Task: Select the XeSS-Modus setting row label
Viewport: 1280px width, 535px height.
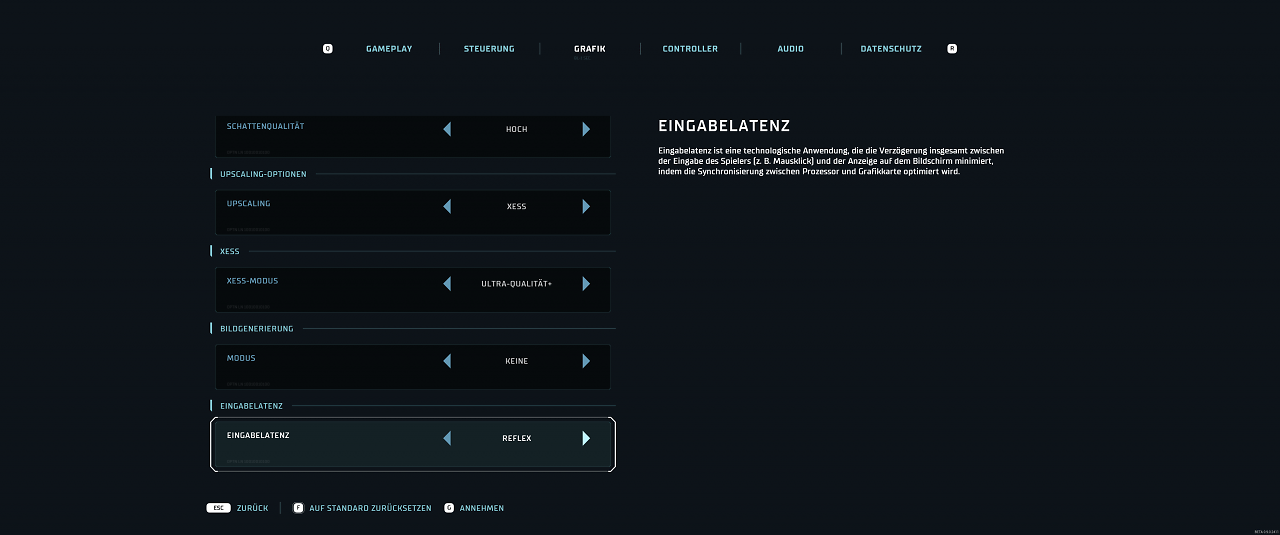Action: click(x=252, y=281)
